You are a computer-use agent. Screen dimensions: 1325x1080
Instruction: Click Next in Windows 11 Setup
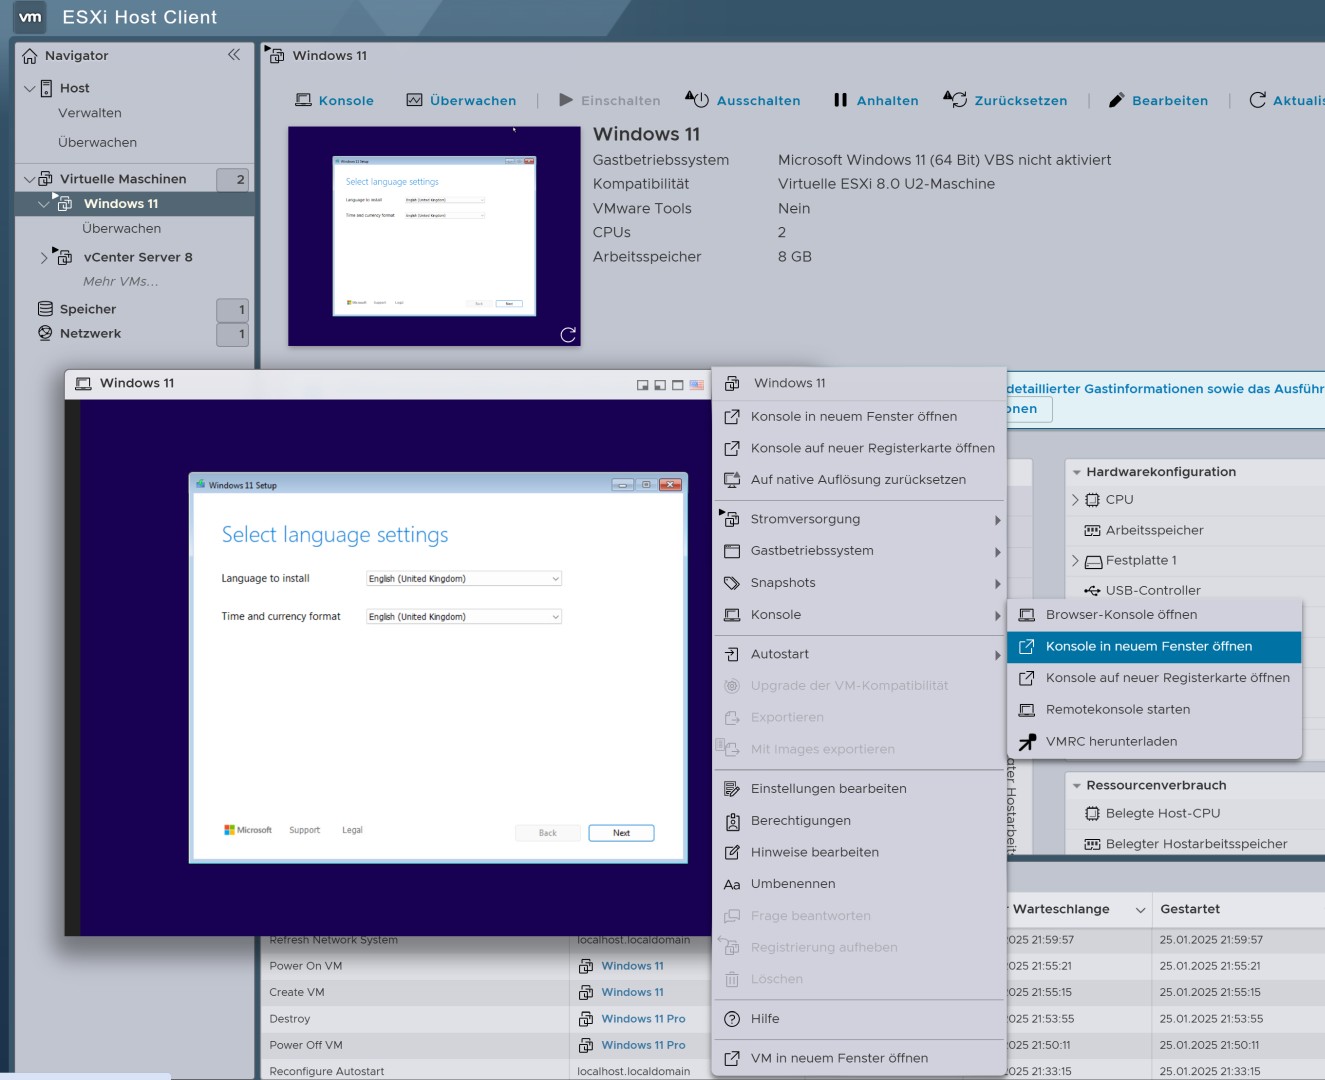tap(621, 833)
